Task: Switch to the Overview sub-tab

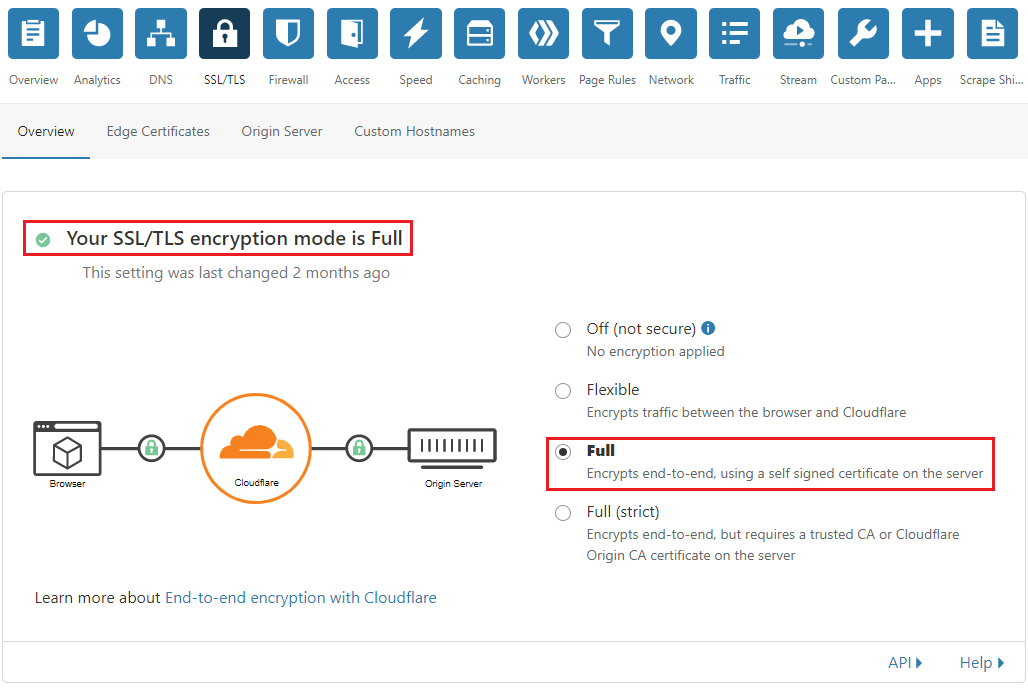Action: coord(46,131)
